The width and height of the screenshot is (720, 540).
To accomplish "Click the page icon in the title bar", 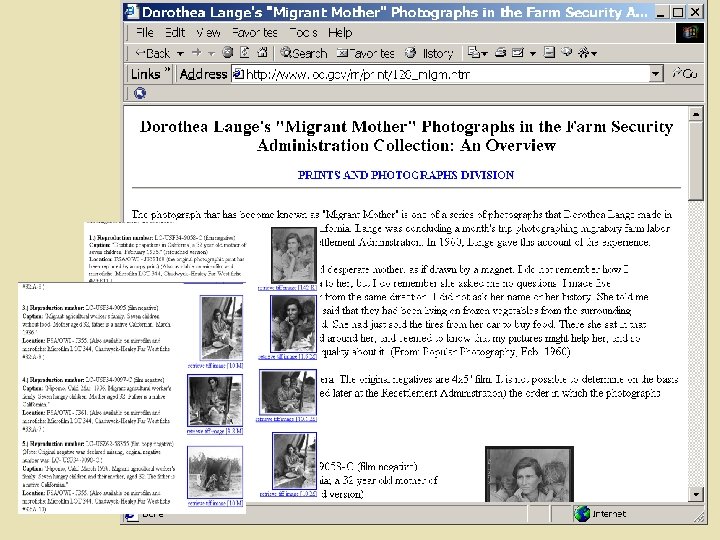I will [x=132, y=11].
